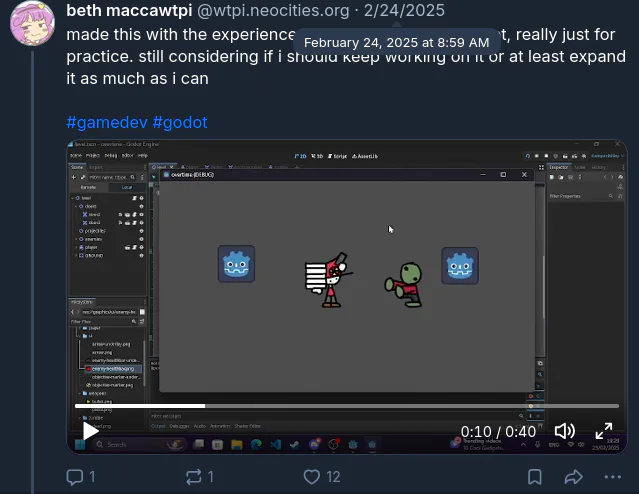Open the Debug menu in Godot
The height and width of the screenshot is (494, 639).
(110, 156)
